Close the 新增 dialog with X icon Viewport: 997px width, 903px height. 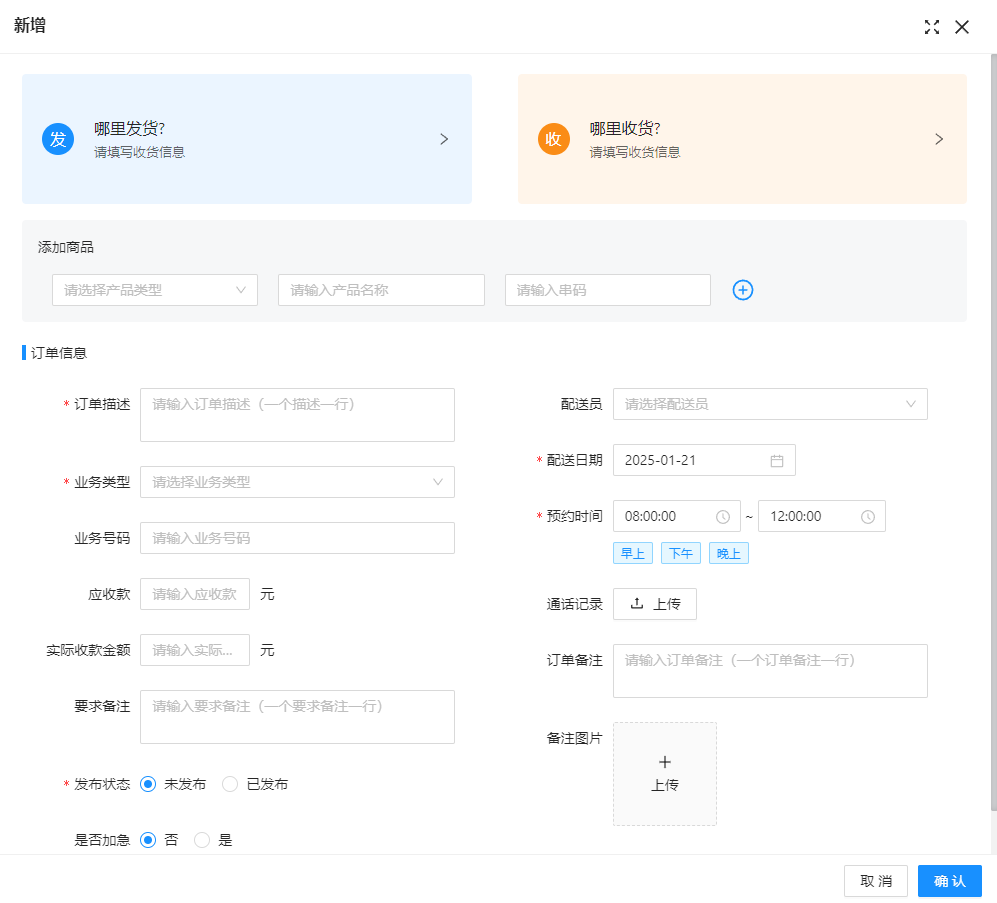click(962, 27)
